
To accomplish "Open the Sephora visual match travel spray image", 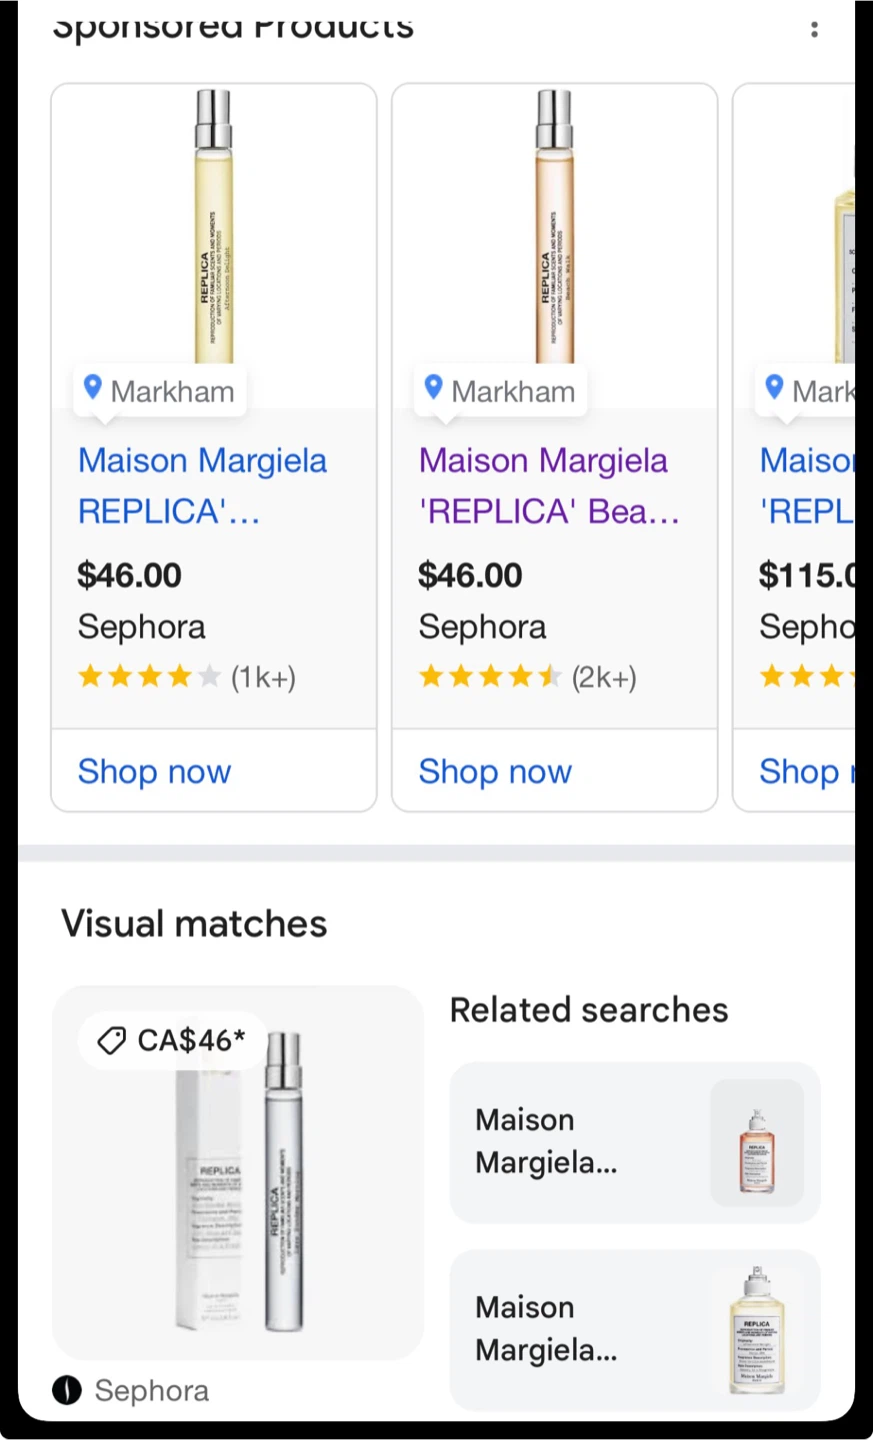I will pyautogui.click(x=238, y=1173).
